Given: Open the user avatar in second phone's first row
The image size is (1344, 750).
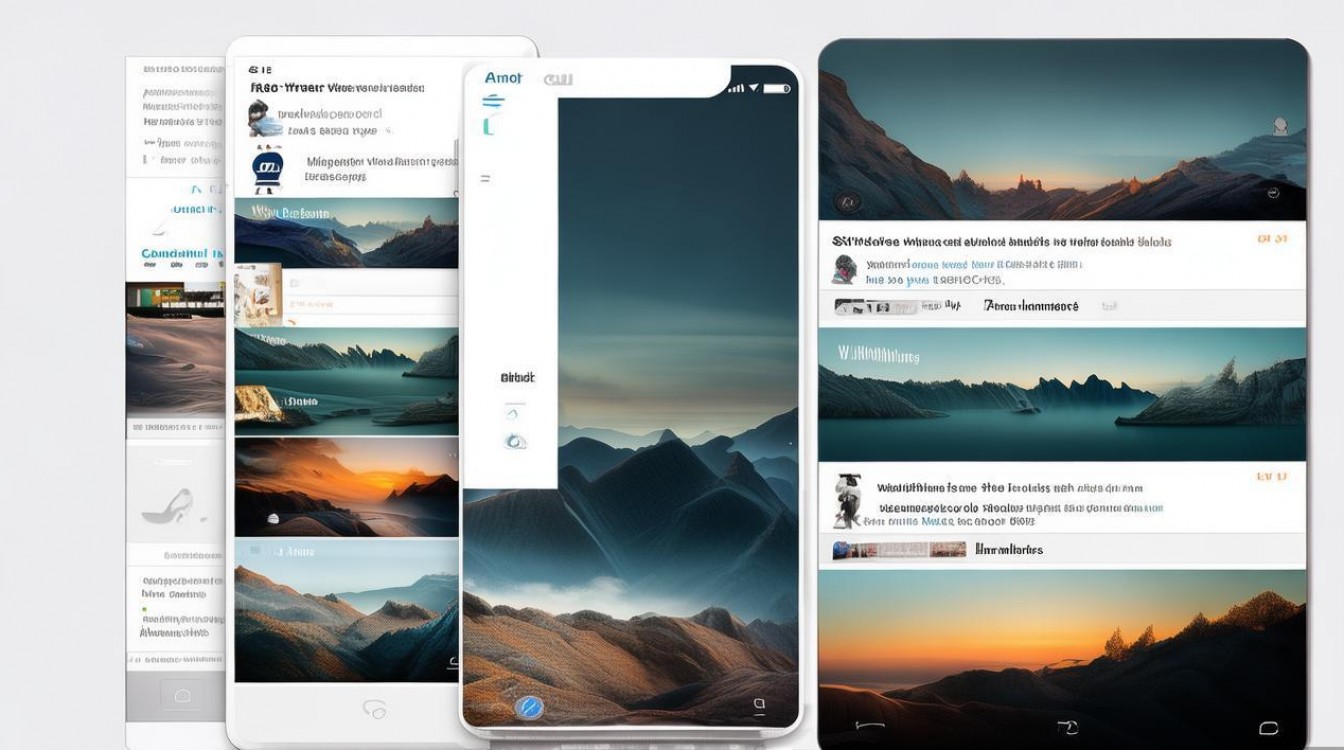Looking at the screenshot, I should tap(263, 119).
